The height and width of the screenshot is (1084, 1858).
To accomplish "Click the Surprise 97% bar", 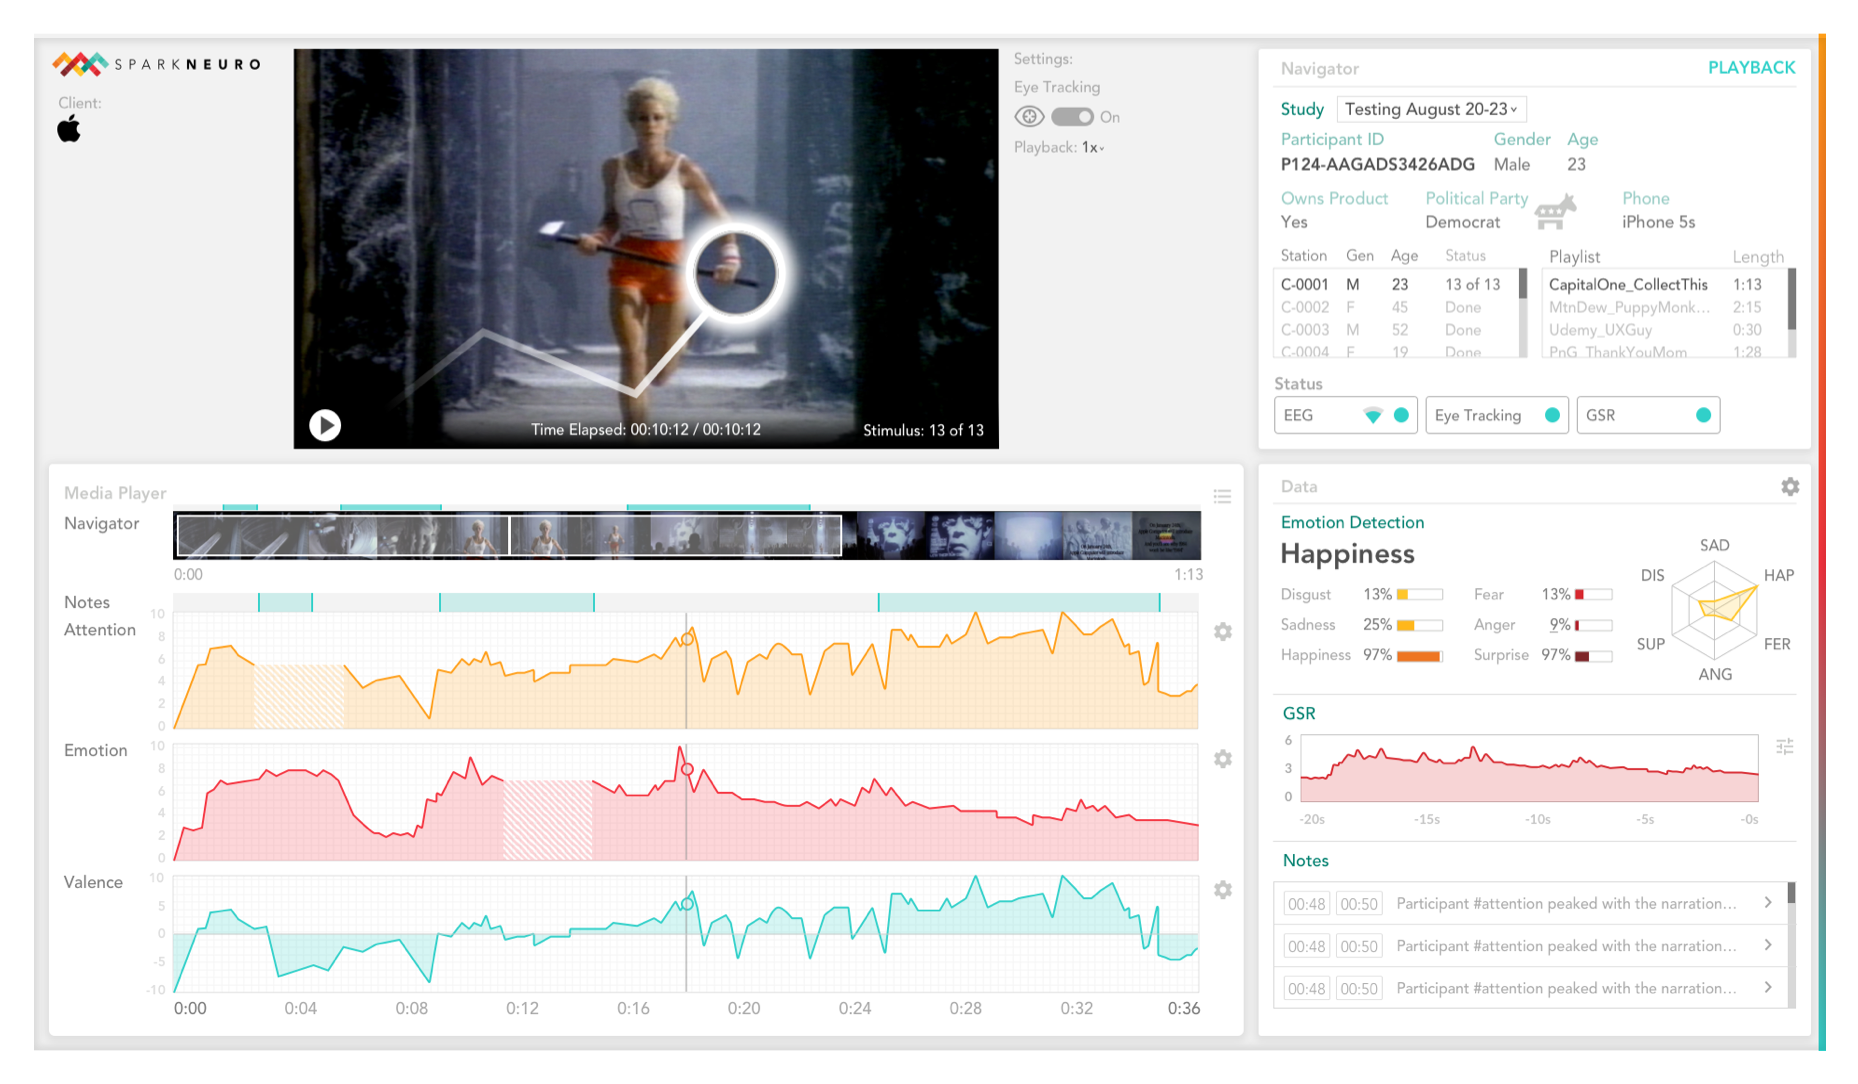I will click(1593, 656).
